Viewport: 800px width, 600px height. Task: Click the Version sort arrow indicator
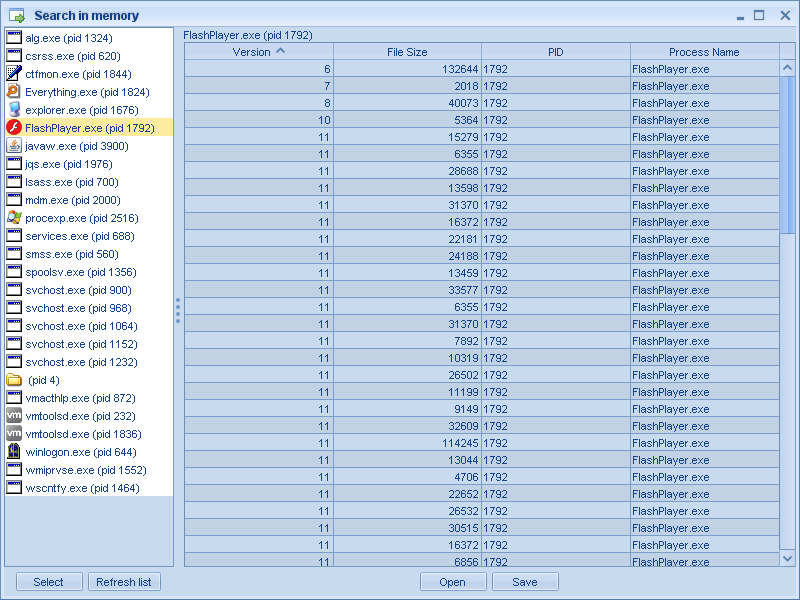coord(280,51)
